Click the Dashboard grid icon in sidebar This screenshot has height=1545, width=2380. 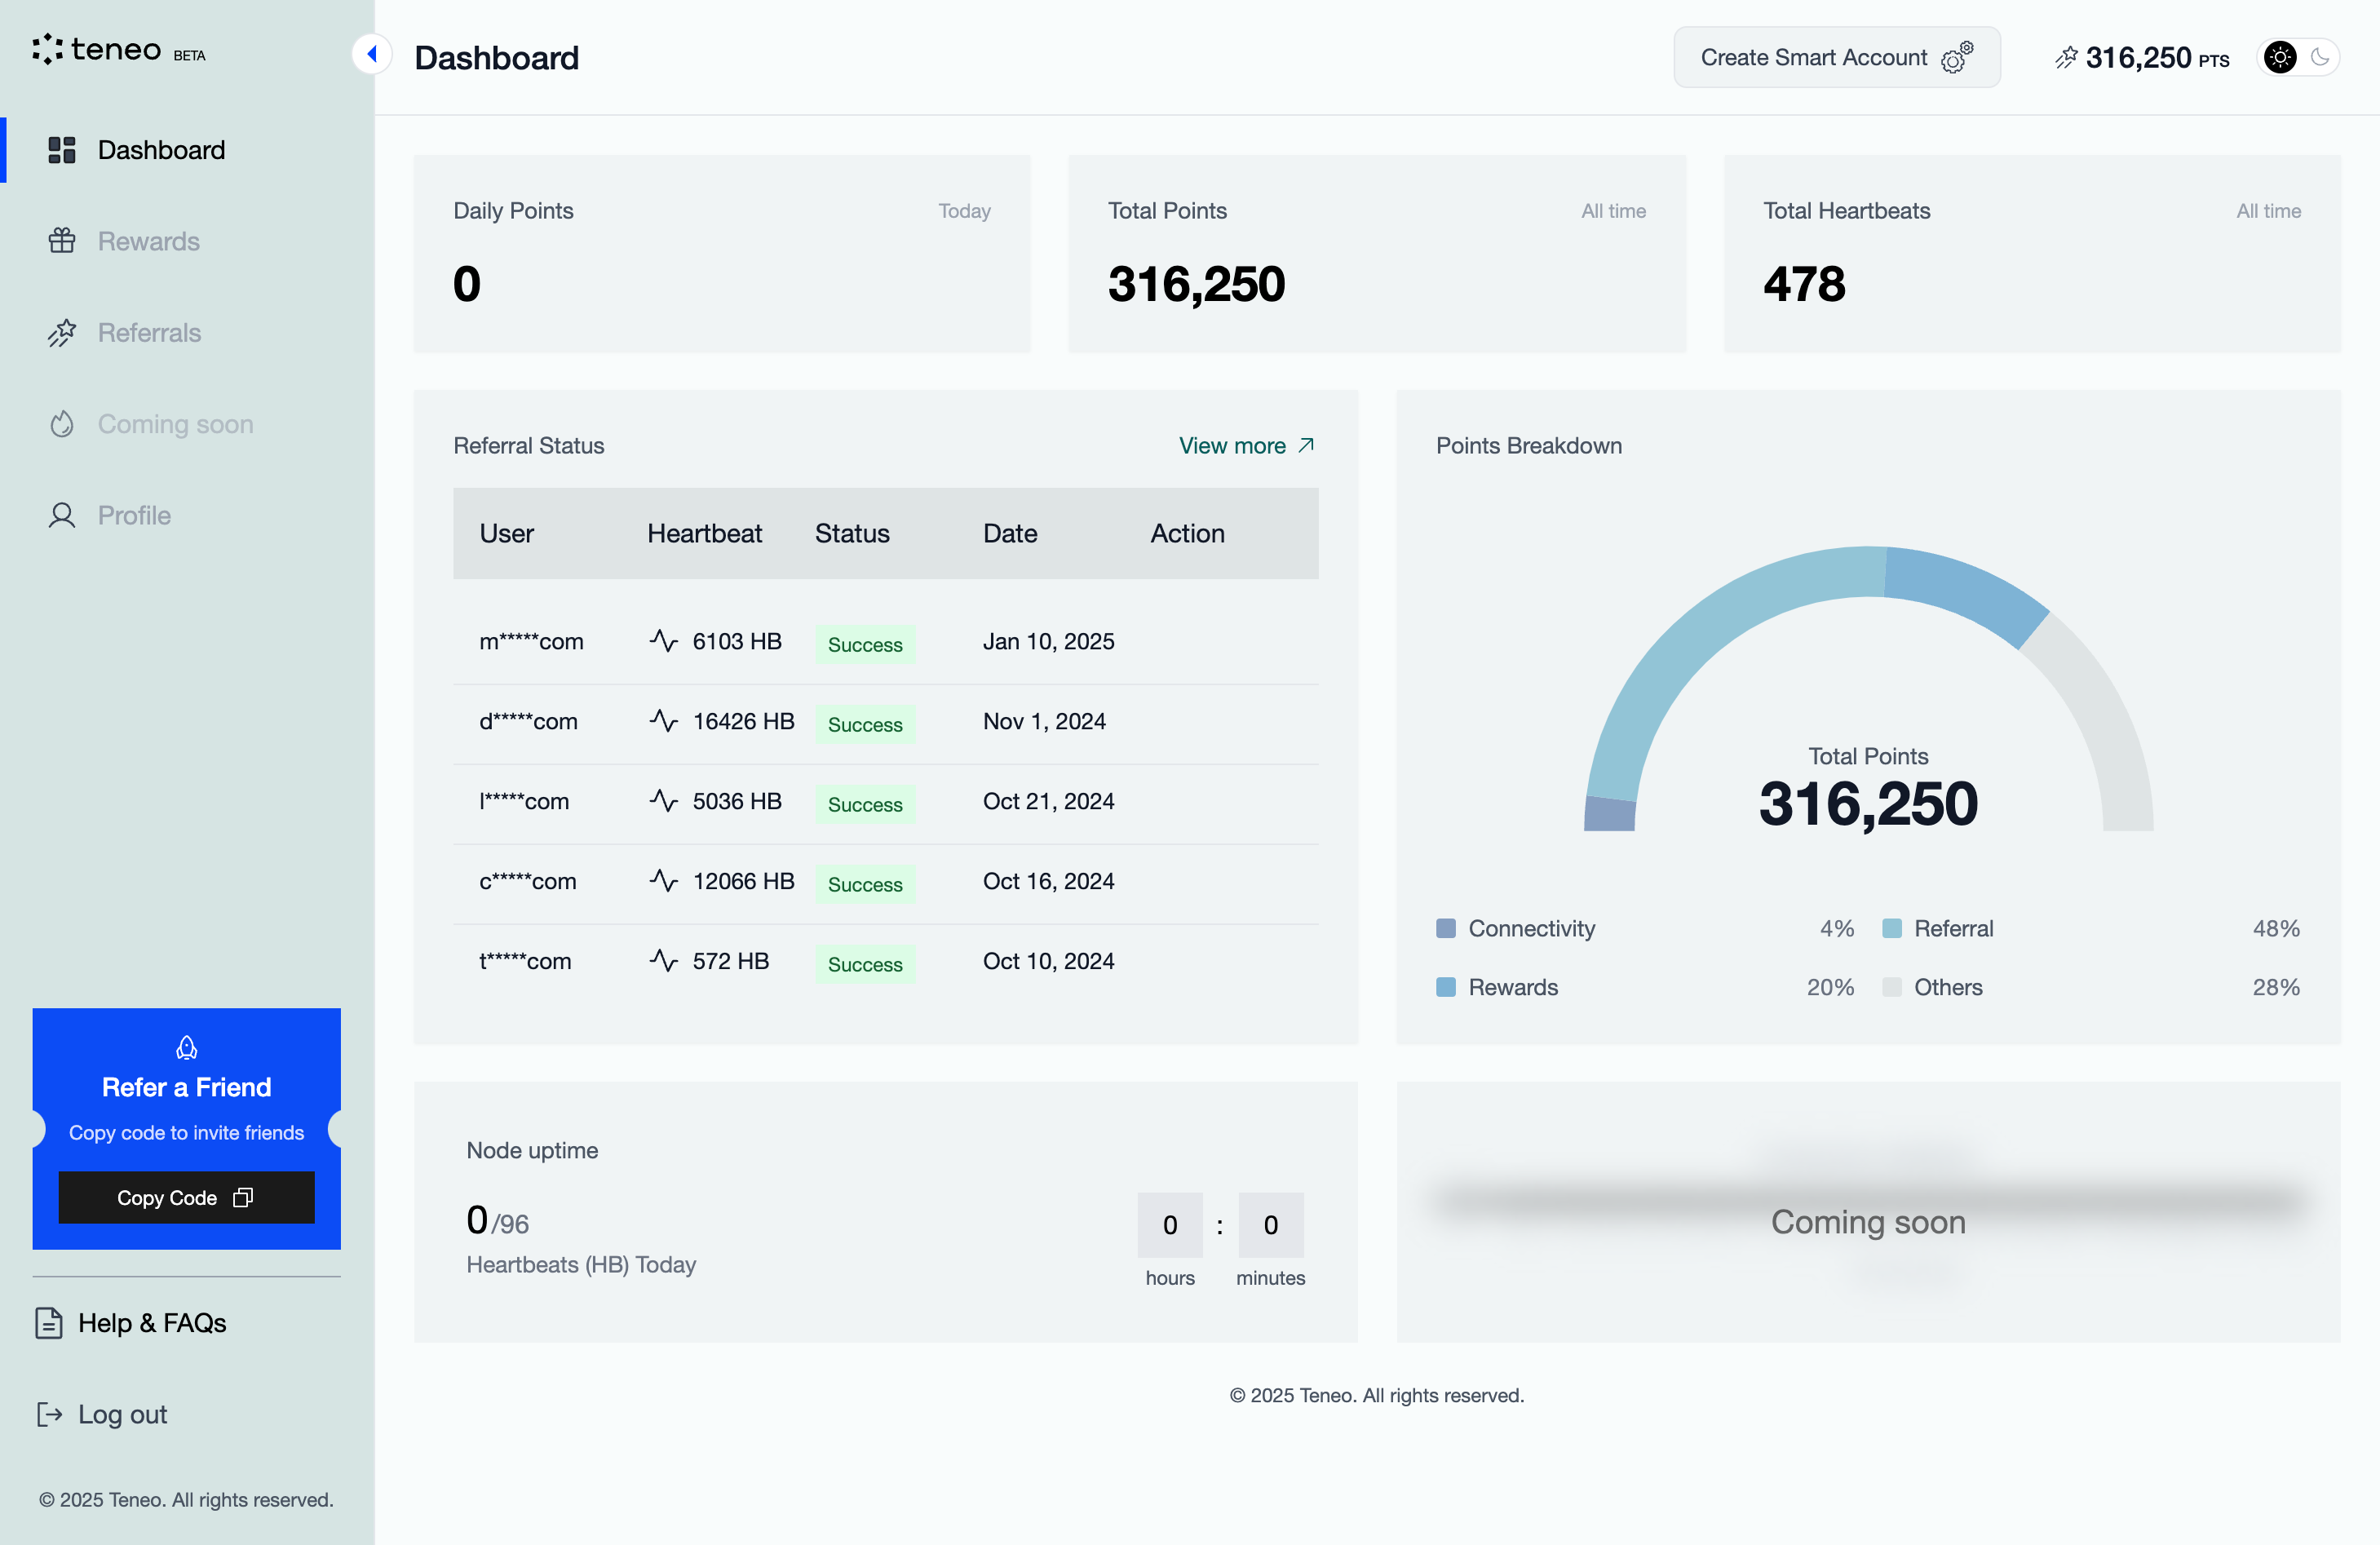click(62, 150)
